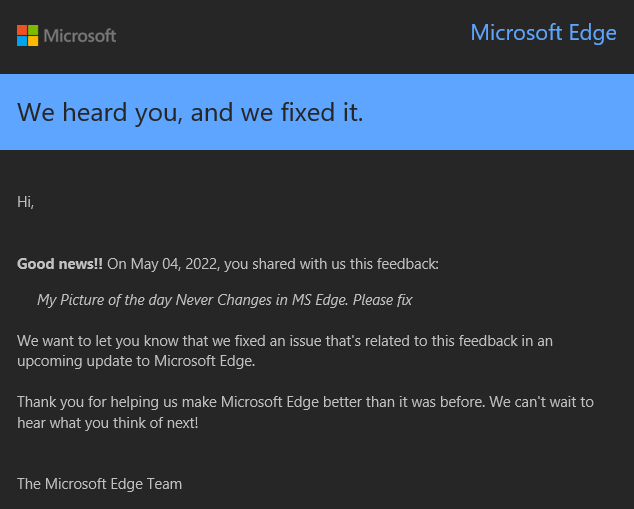Click the 'Hi,' greeting text
The width and height of the screenshot is (634, 509).
[26, 202]
